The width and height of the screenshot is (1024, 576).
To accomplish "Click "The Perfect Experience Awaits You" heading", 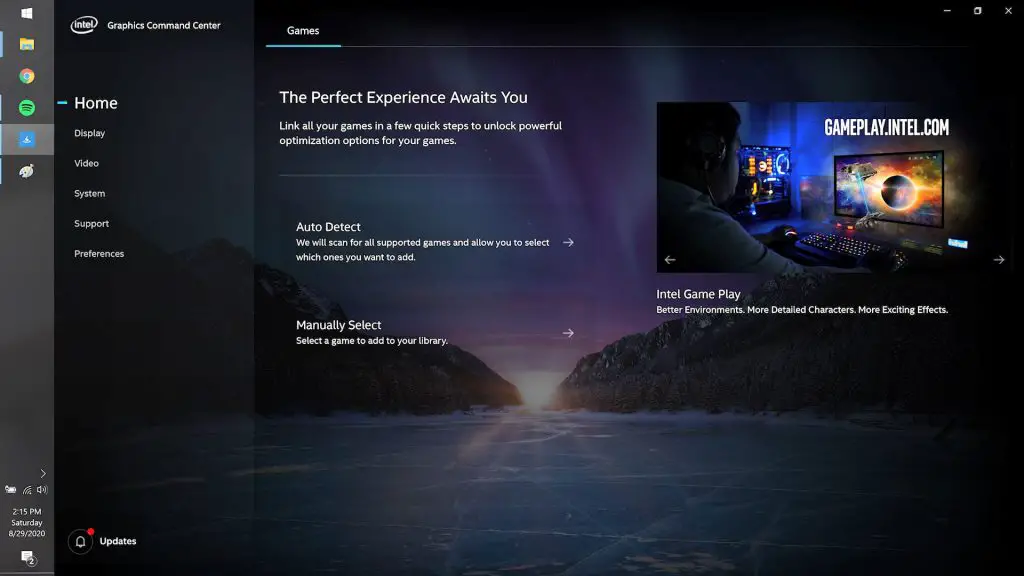I will [x=404, y=97].
